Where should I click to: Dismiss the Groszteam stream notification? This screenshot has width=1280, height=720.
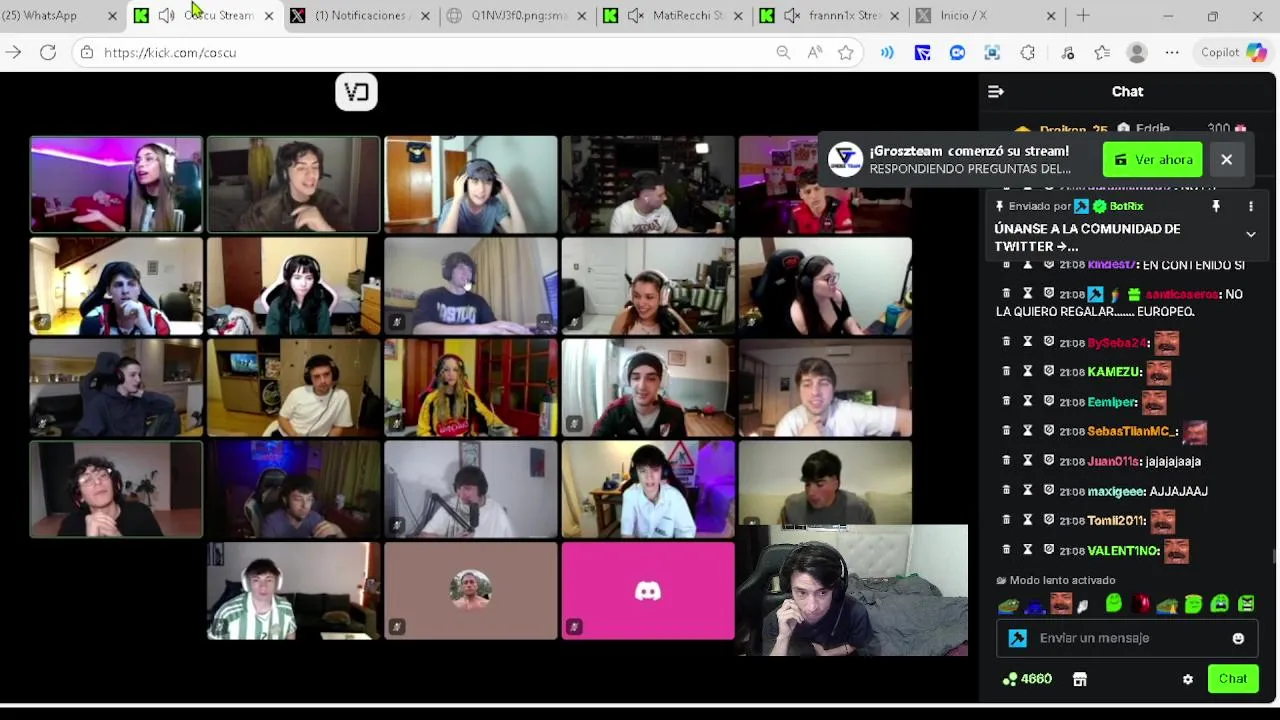click(1226, 160)
